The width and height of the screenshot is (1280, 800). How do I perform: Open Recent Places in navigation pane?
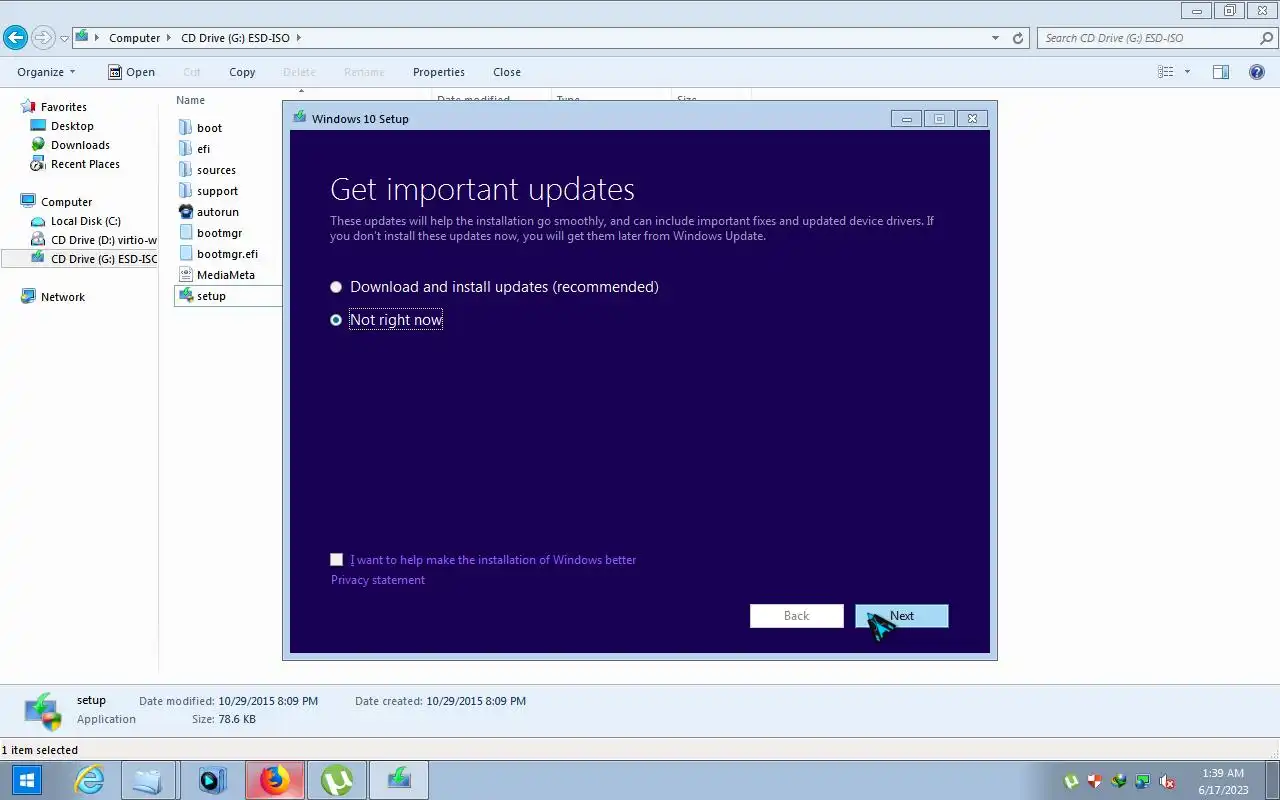[x=85, y=164]
